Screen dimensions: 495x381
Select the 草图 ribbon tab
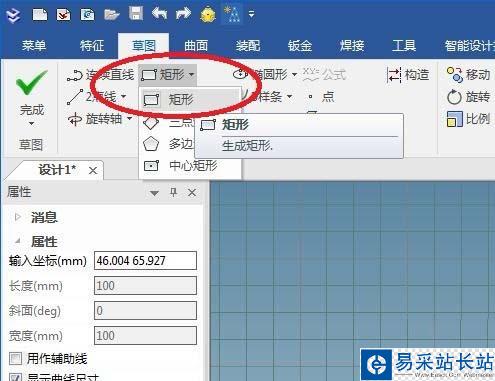pyautogui.click(x=144, y=46)
